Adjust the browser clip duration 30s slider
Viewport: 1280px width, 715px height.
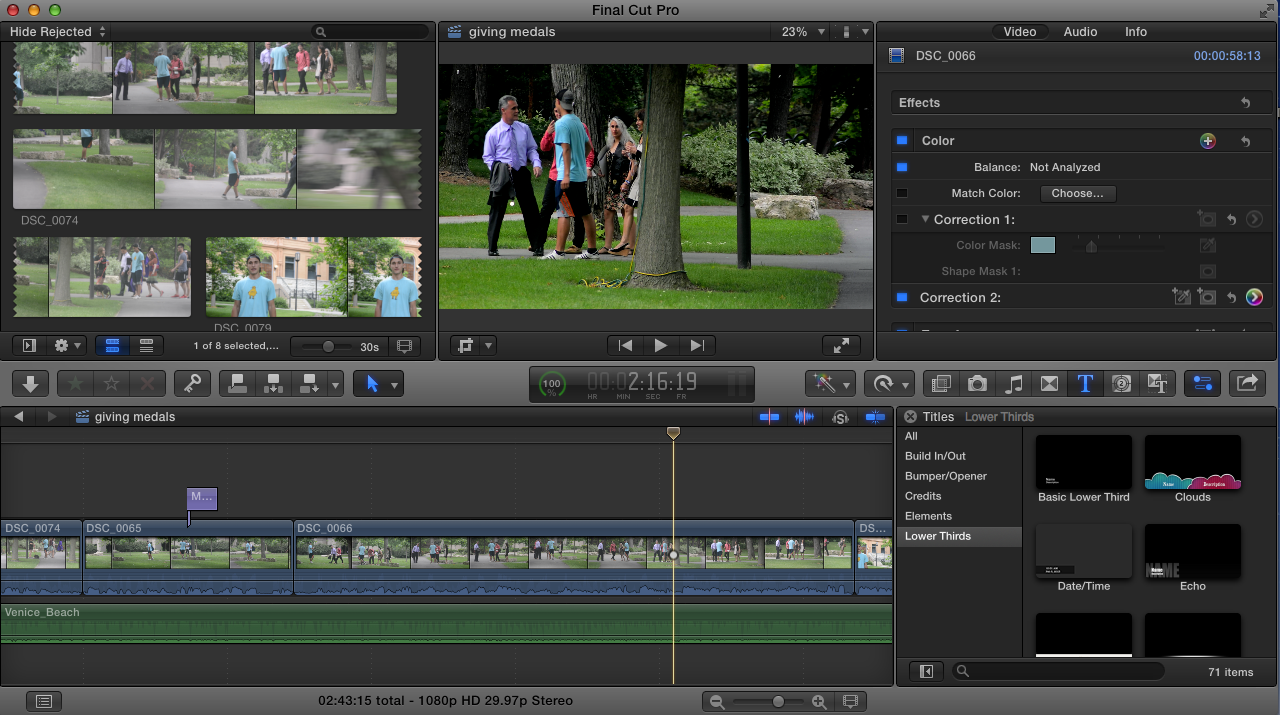(x=326, y=346)
